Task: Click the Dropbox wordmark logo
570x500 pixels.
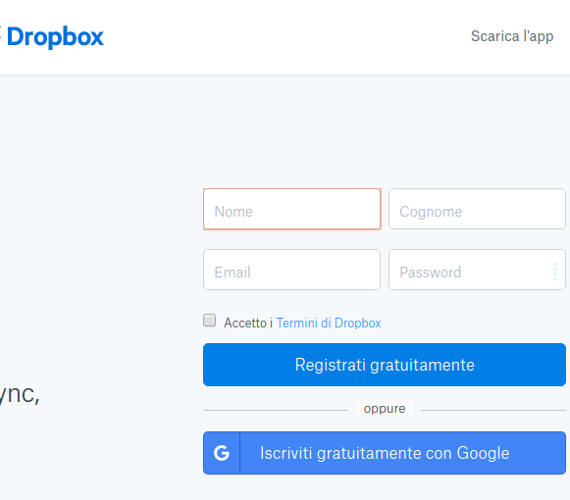Action: pos(55,37)
